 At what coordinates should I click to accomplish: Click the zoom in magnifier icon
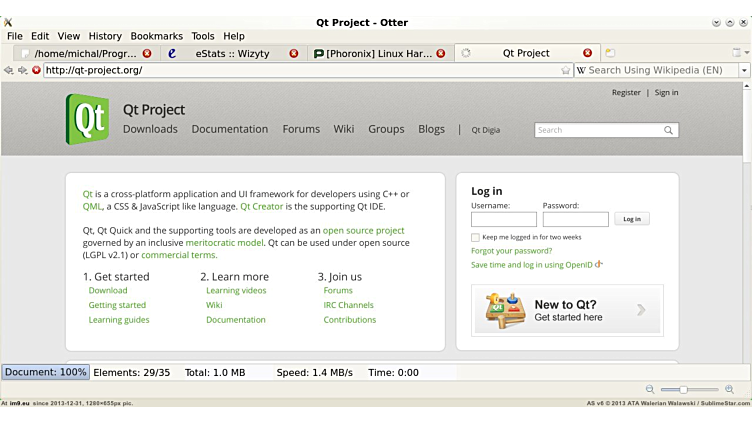tap(730, 389)
